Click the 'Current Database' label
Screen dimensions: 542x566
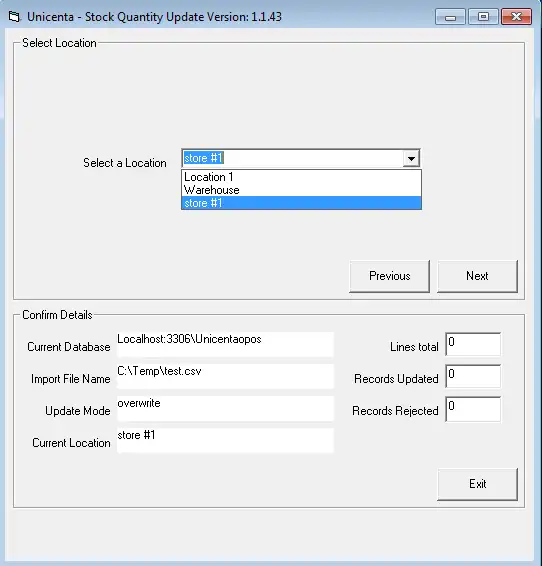(69, 347)
